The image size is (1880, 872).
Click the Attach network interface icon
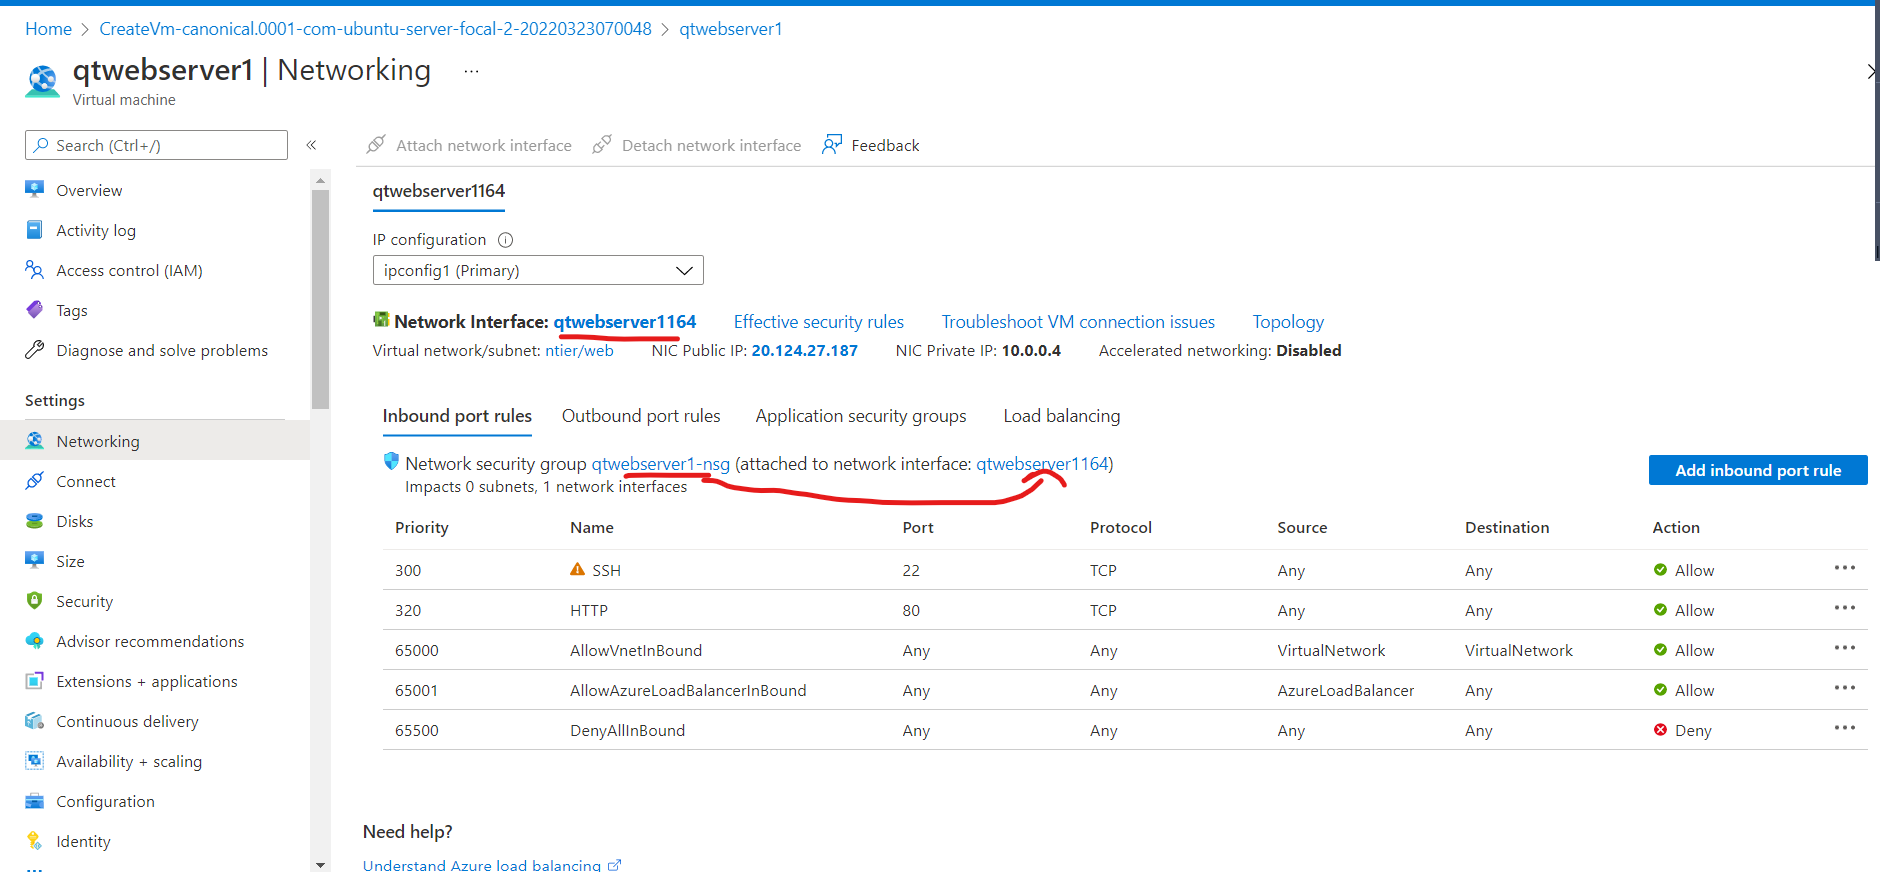pos(376,145)
